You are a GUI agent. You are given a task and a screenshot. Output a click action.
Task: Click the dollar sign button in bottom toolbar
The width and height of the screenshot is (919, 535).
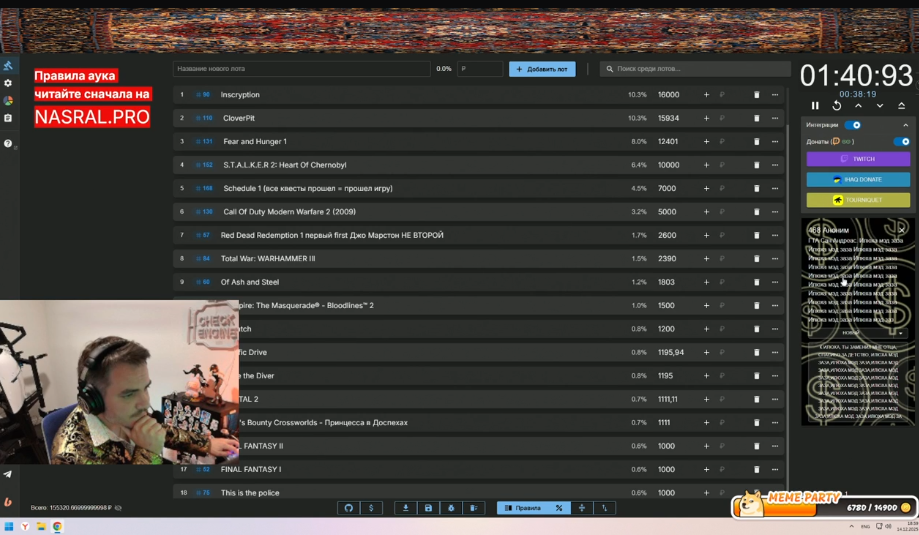[x=371, y=508]
